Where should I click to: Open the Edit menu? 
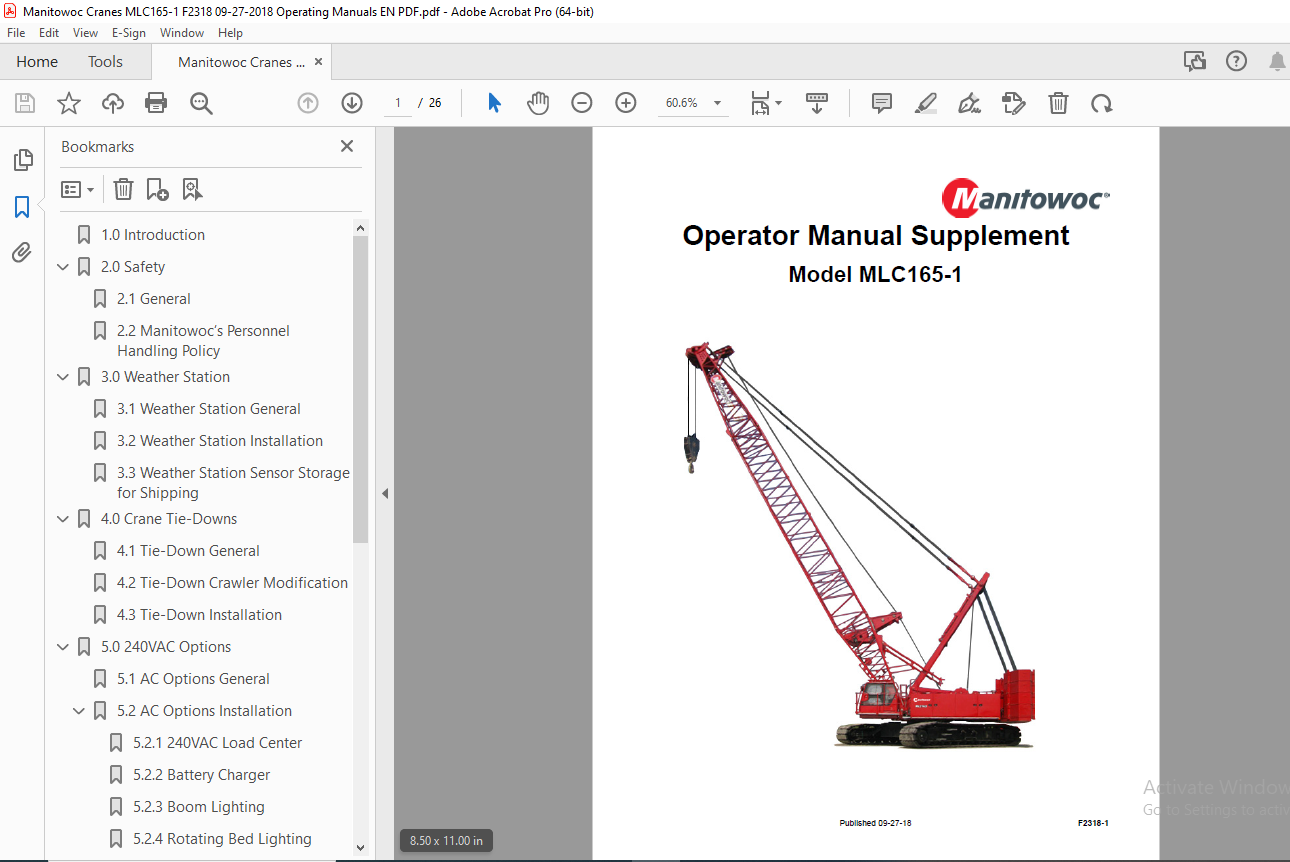(x=49, y=32)
